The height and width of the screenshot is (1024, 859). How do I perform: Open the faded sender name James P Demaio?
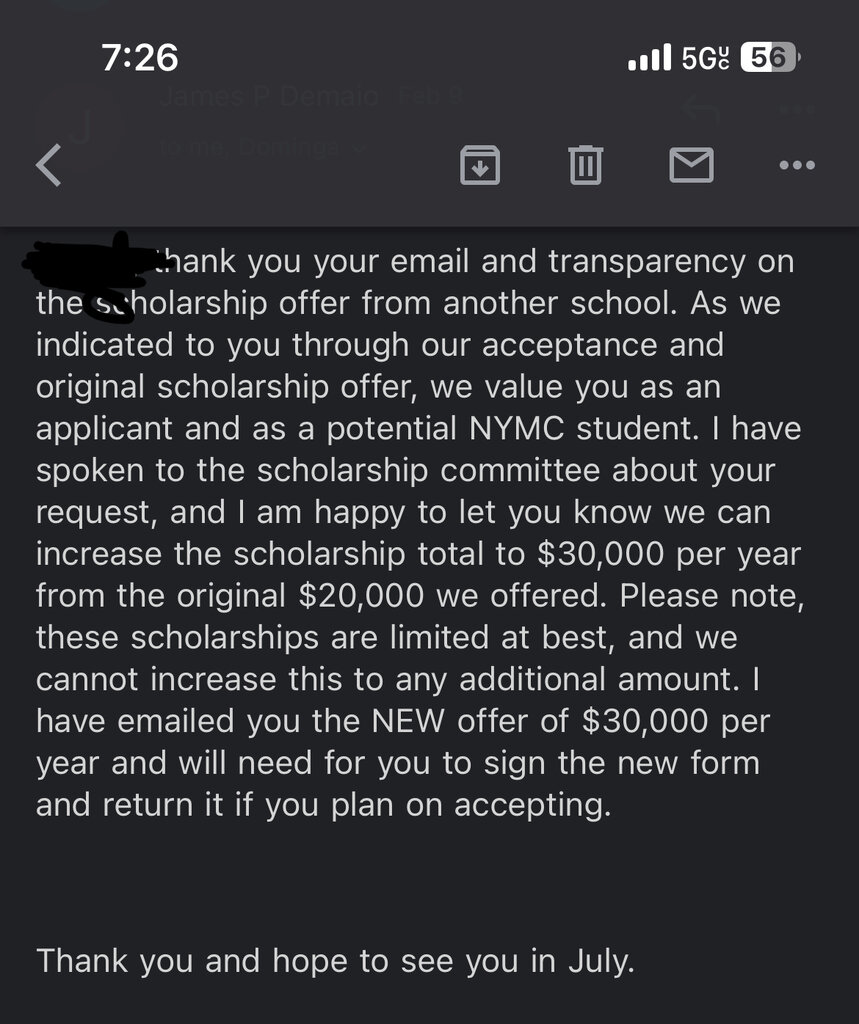[269, 97]
